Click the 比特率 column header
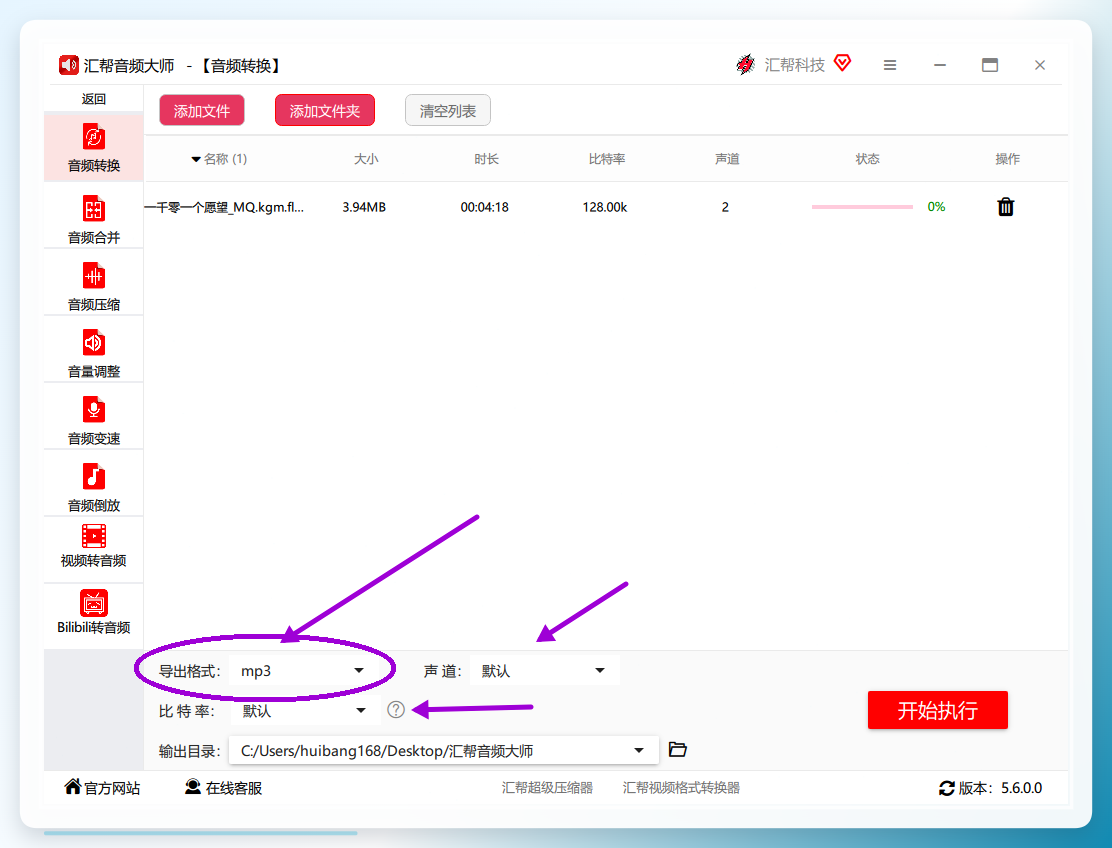 [606, 159]
